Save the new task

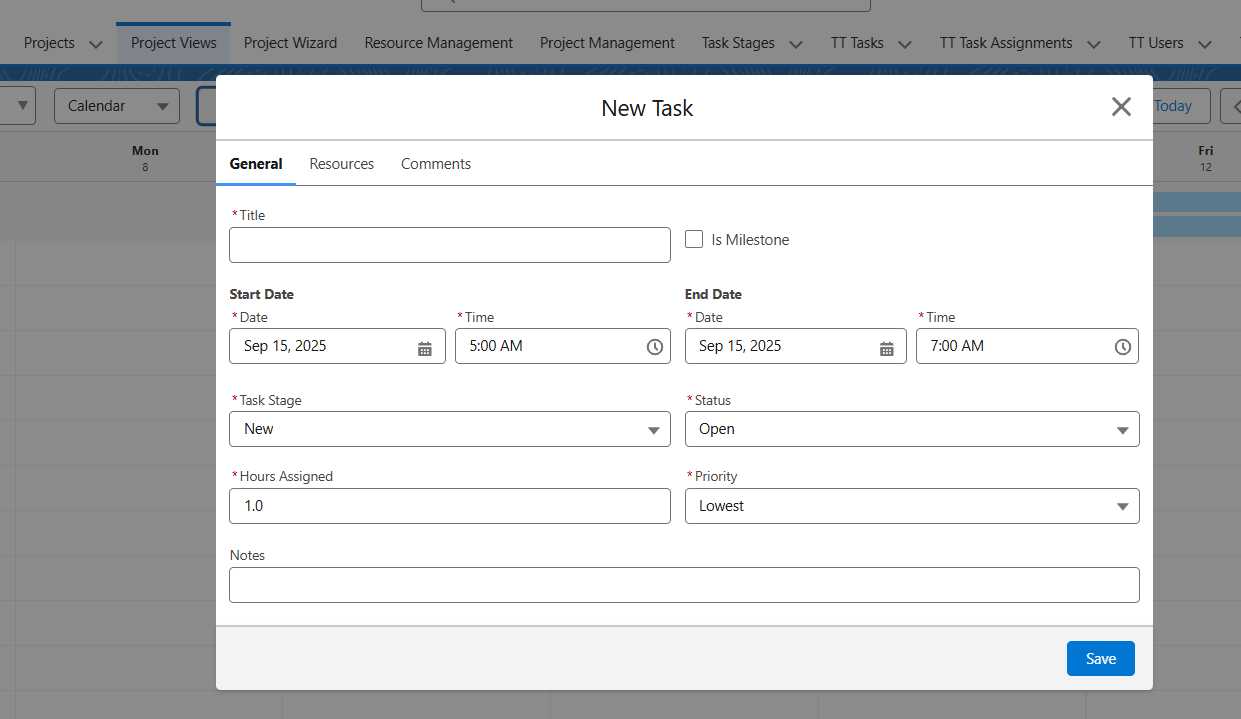coord(1100,659)
